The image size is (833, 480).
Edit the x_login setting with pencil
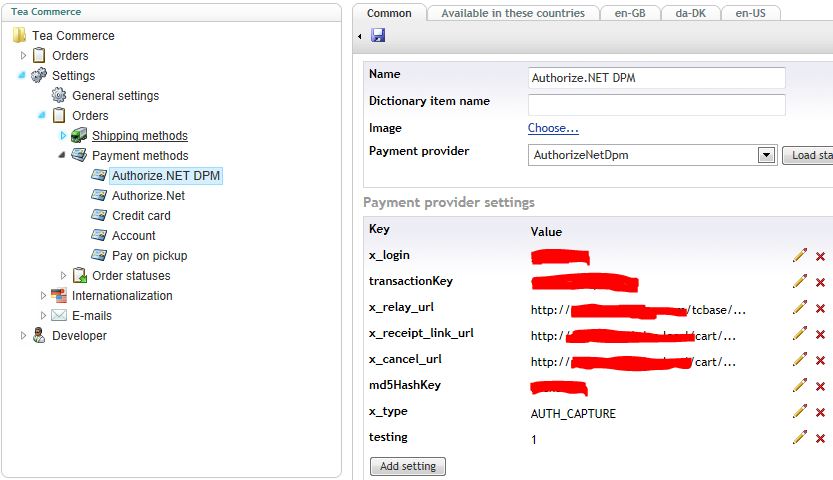pos(800,255)
